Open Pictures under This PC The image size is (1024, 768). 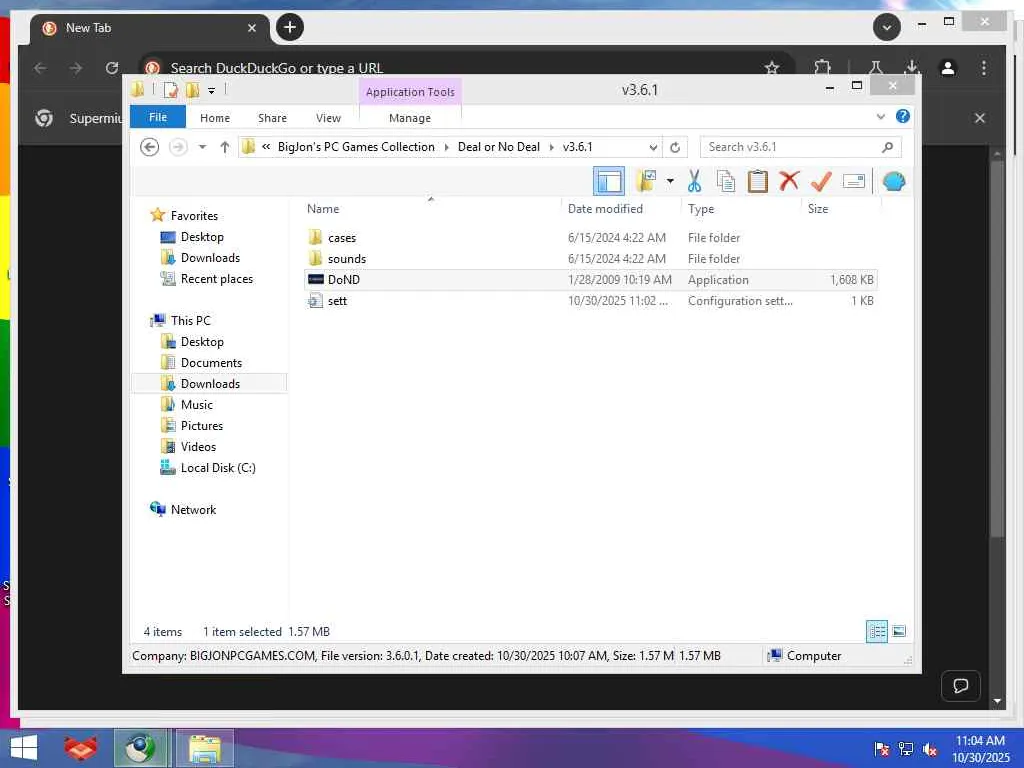201,425
